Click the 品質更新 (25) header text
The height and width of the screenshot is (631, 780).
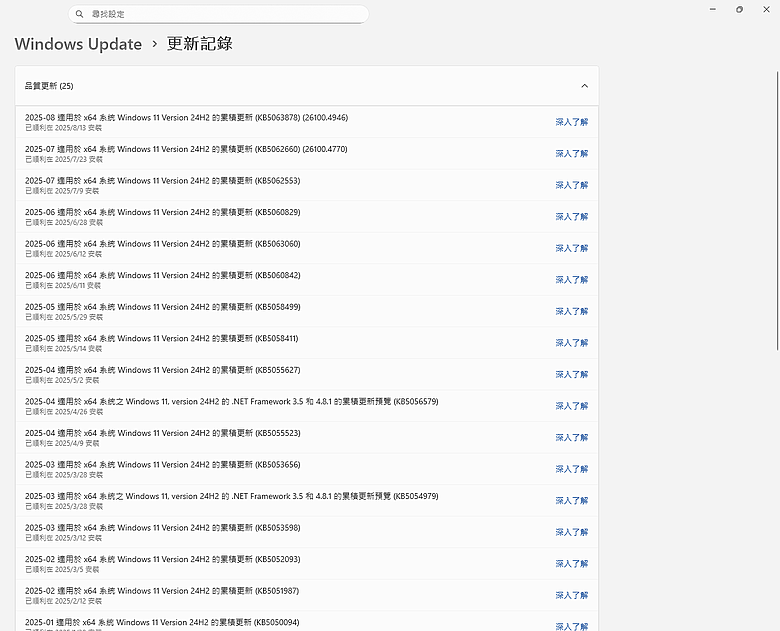49,86
